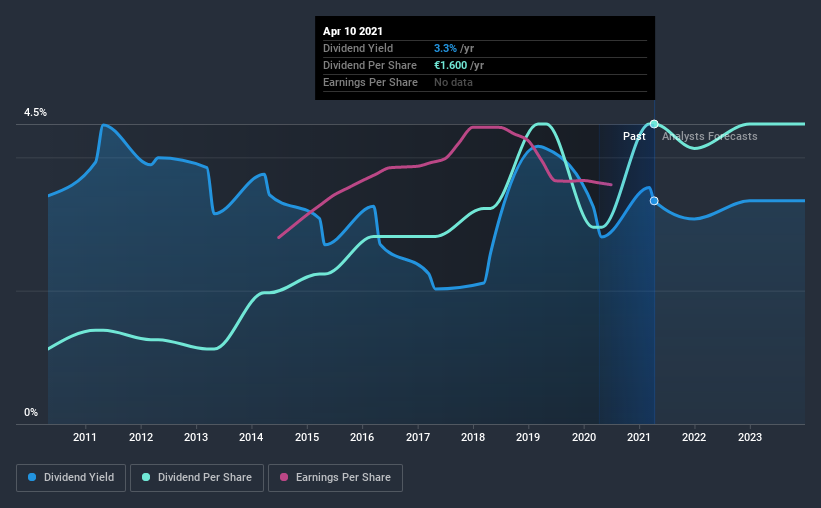Click the 2021 x-axis label
821x508 pixels.
pyautogui.click(x=639, y=437)
